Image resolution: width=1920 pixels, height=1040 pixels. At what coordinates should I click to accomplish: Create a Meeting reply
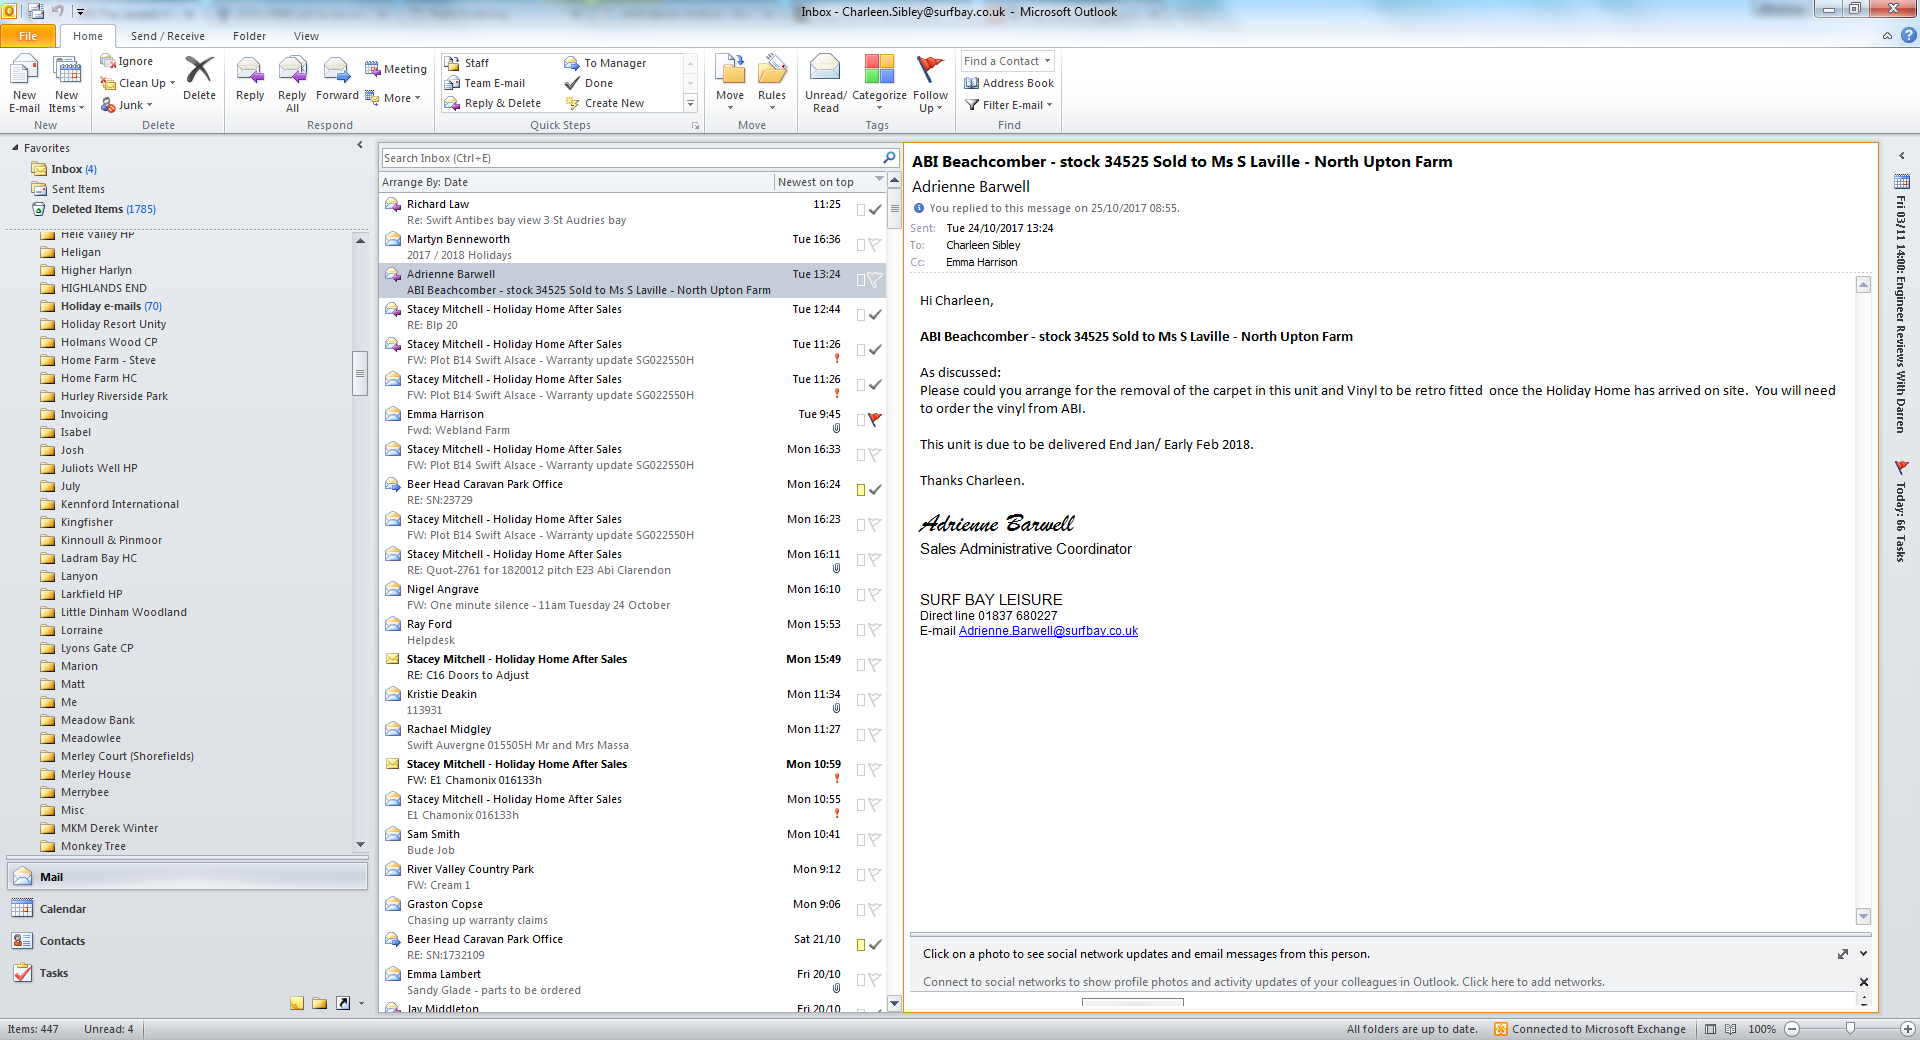coord(396,69)
